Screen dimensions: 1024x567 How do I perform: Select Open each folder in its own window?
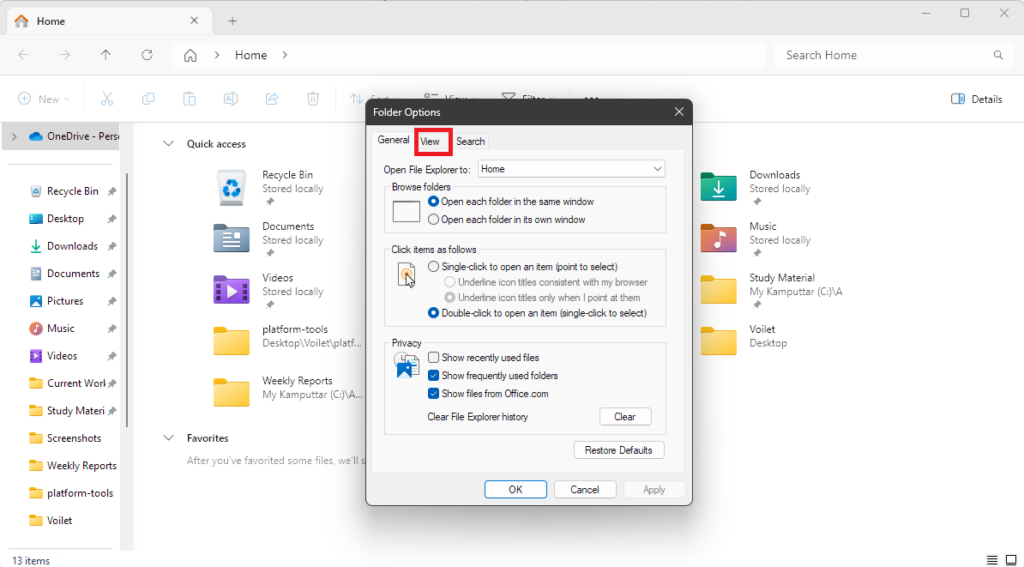434,220
